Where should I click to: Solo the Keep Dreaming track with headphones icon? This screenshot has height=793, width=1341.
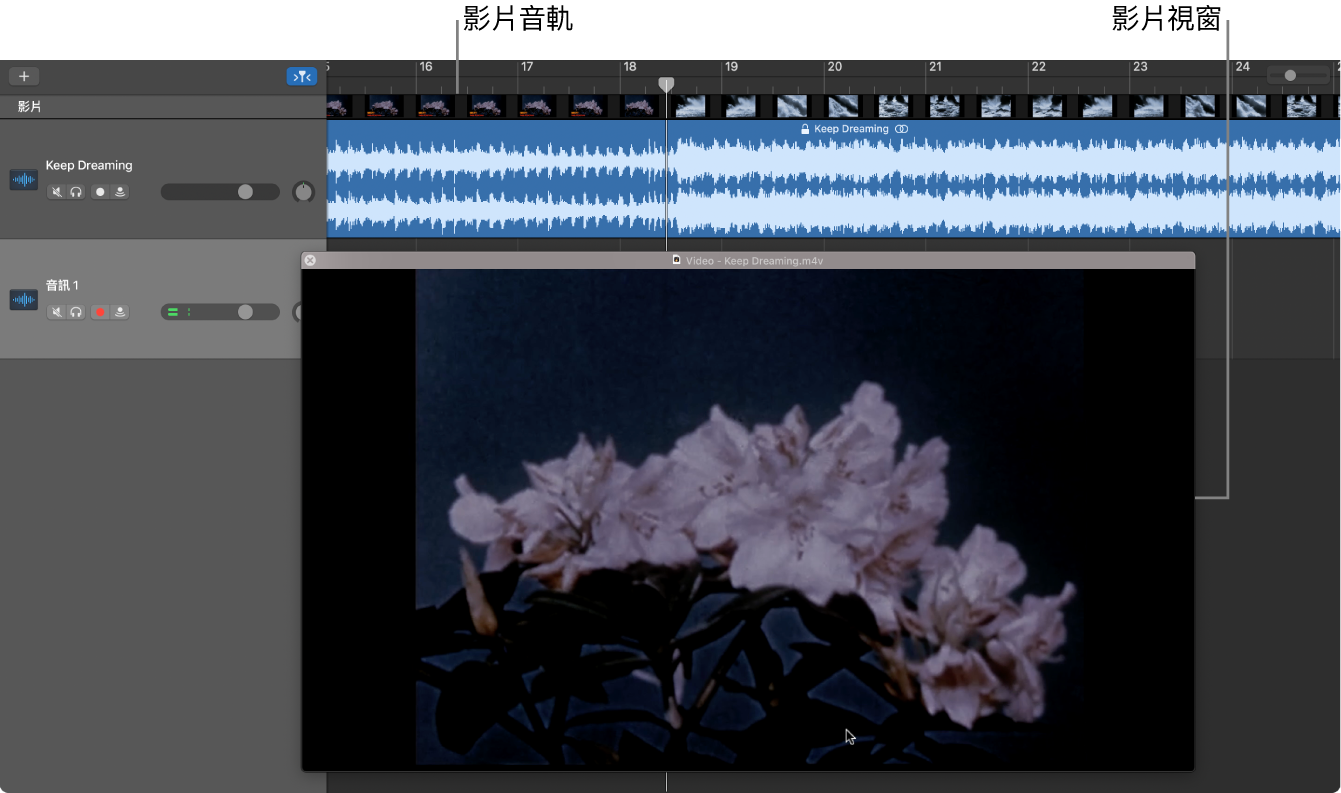[76, 191]
